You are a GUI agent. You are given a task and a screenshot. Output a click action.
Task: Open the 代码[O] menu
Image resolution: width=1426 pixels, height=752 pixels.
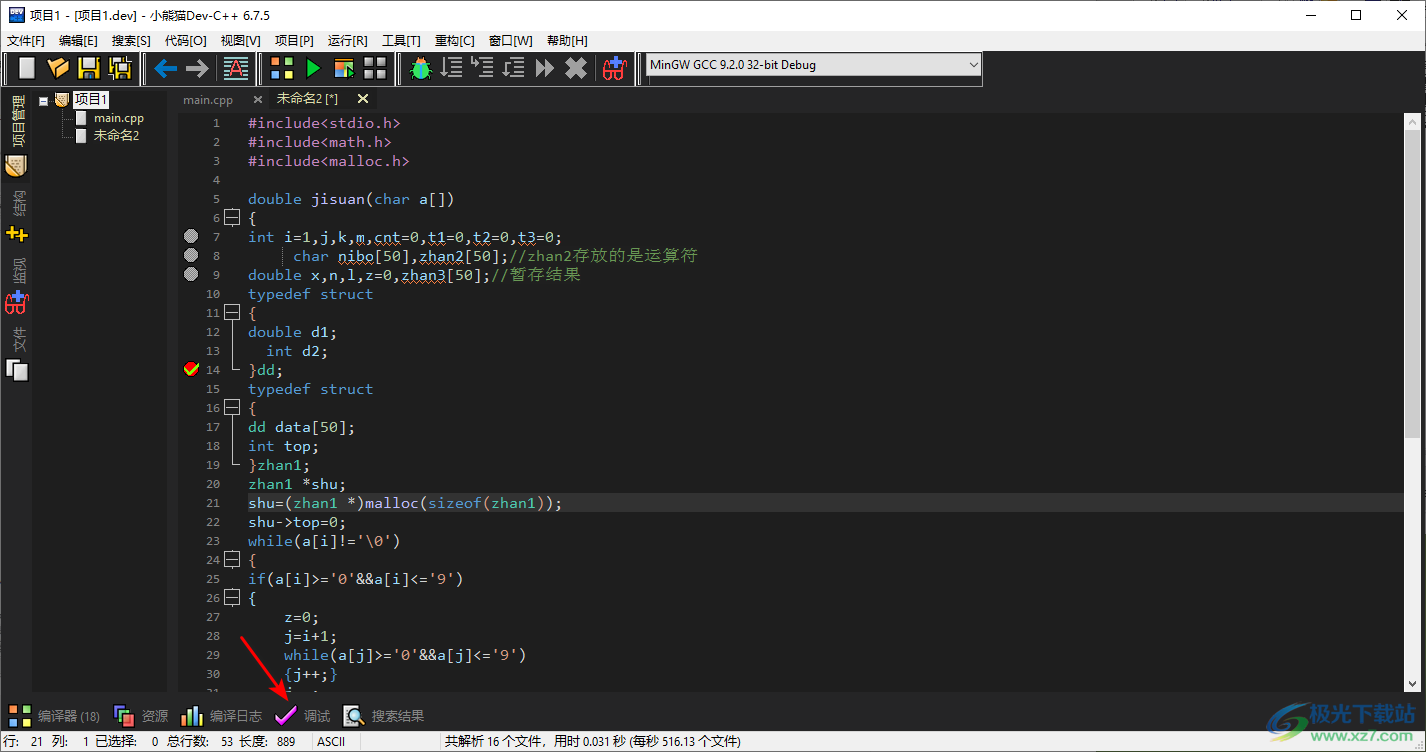tap(185, 40)
